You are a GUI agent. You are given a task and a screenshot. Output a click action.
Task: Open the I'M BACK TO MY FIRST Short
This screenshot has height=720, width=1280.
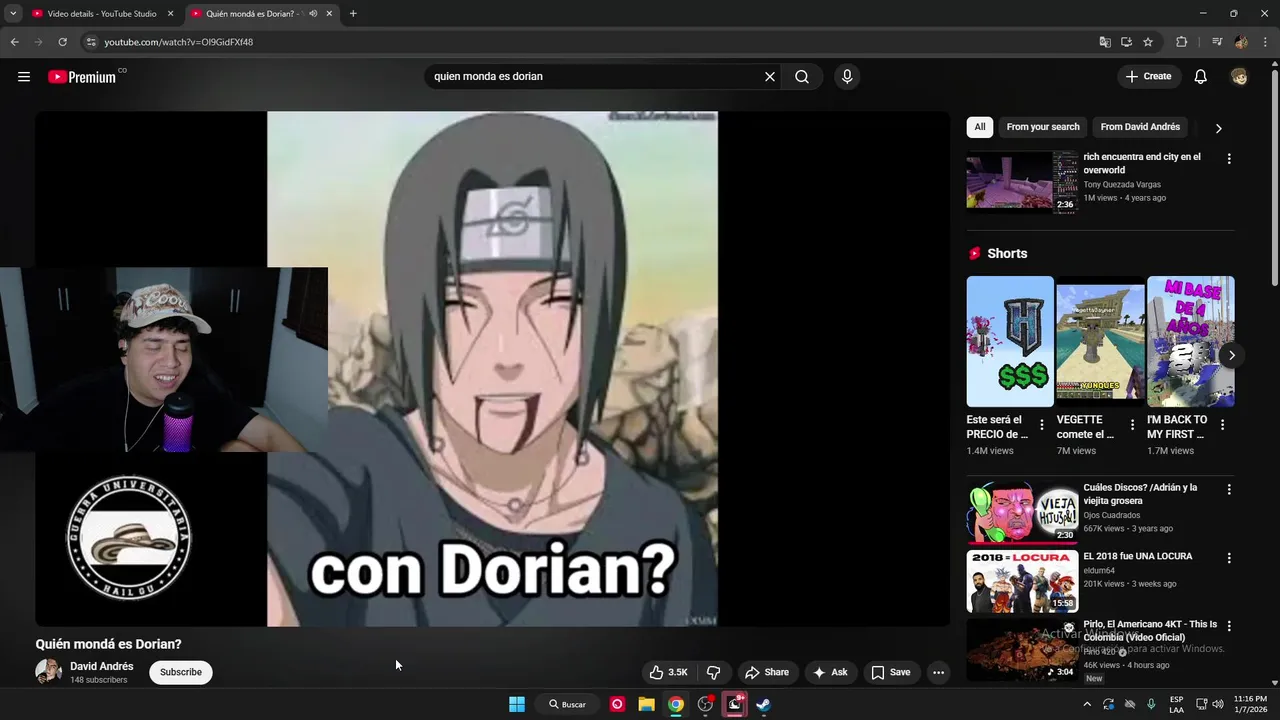(x=1190, y=341)
